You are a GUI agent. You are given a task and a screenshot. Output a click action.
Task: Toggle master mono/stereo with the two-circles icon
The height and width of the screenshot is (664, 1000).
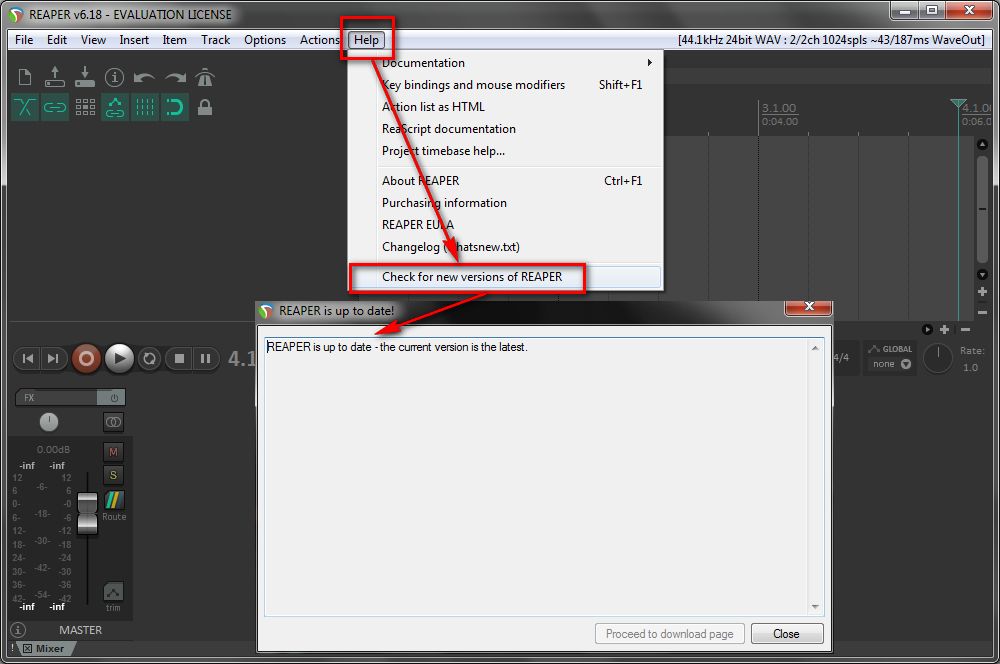[114, 422]
